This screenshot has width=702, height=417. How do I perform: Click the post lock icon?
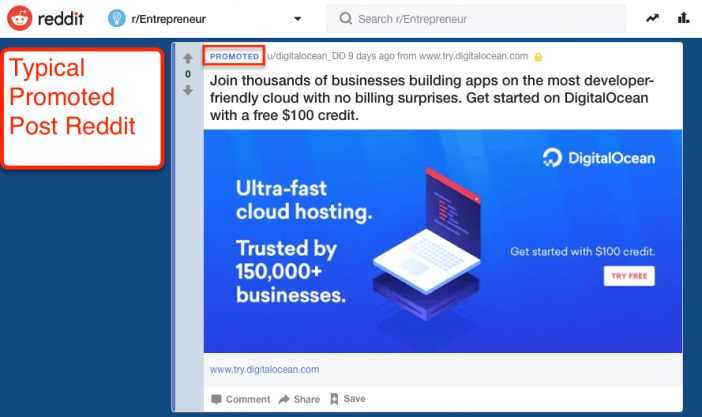[539, 57]
